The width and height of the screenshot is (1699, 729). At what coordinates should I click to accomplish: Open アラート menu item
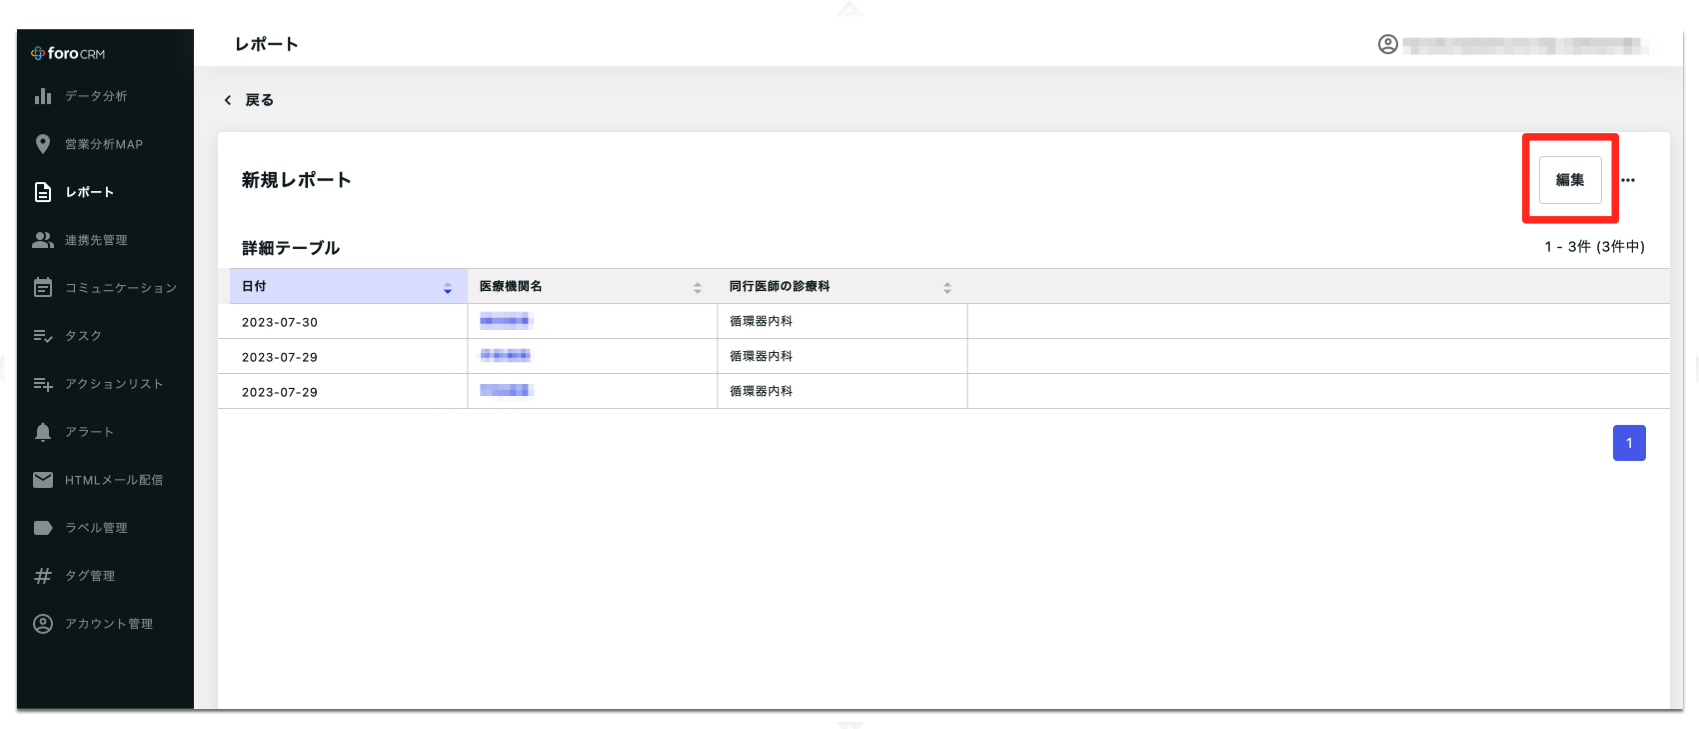[x=105, y=432]
